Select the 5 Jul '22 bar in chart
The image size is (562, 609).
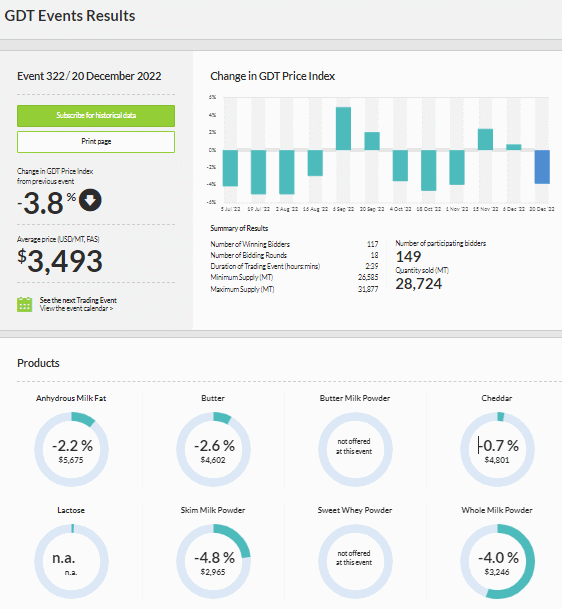230,168
